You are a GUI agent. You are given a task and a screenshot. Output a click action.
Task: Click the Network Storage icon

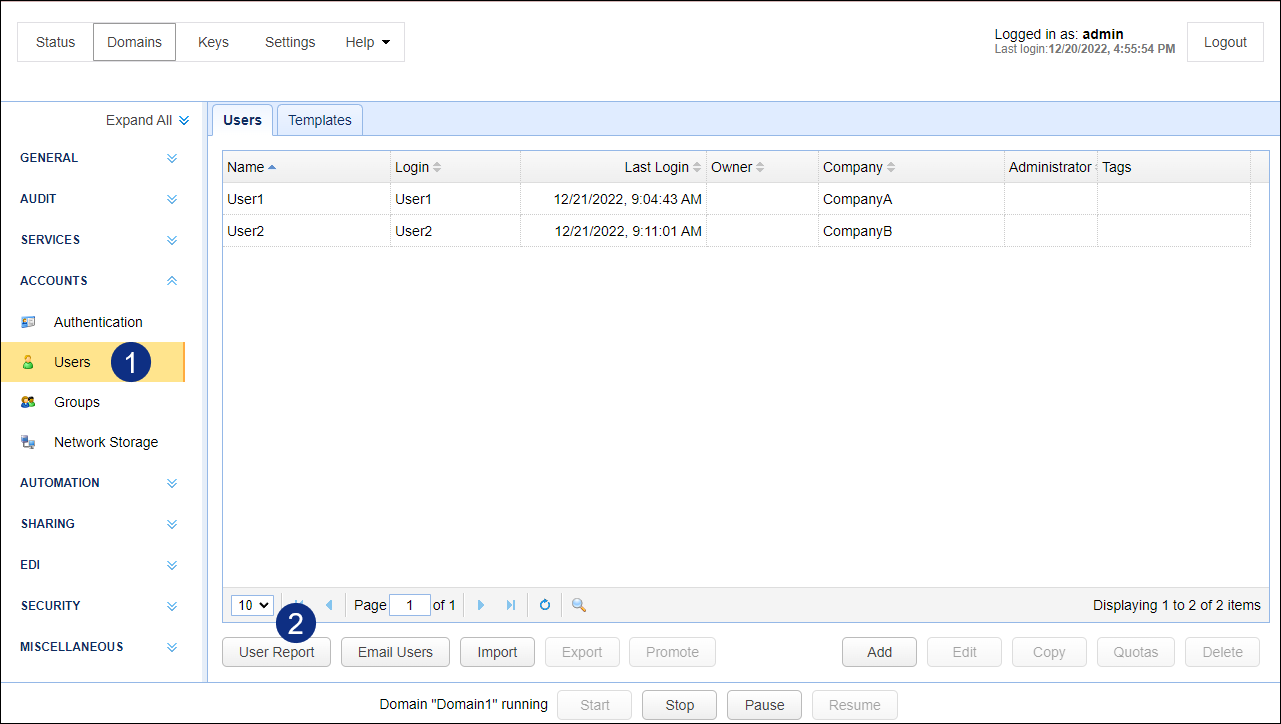point(28,442)
